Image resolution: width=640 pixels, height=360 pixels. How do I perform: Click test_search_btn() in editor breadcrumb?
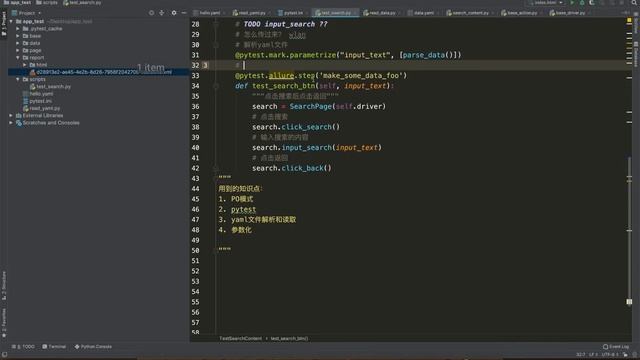coord(289,338)
